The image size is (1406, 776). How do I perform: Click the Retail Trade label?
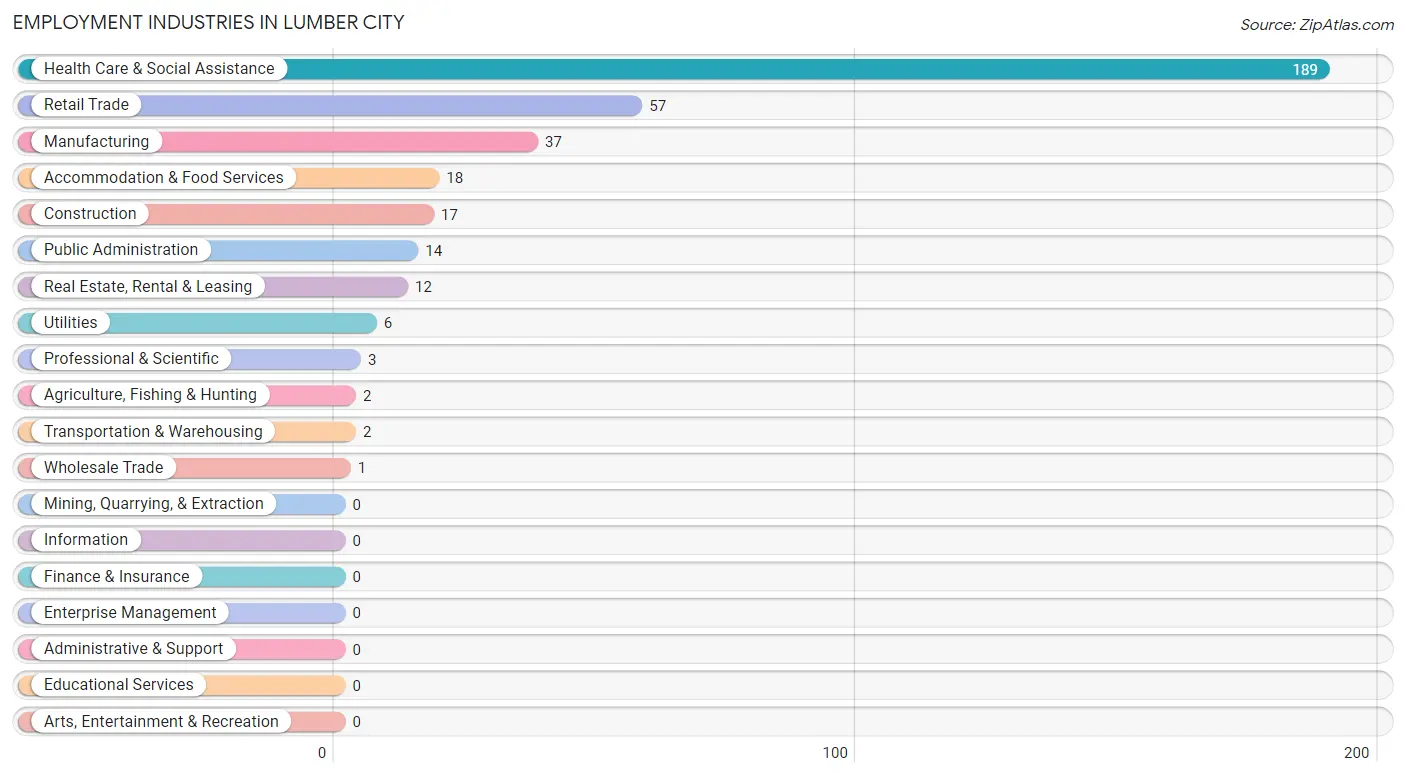(86, 105)
